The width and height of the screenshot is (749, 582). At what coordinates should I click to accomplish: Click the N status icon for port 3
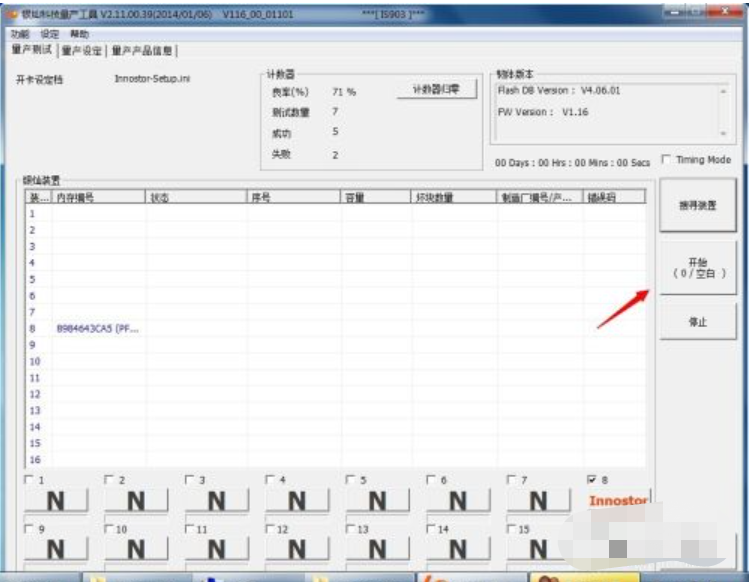click(217, 501)
